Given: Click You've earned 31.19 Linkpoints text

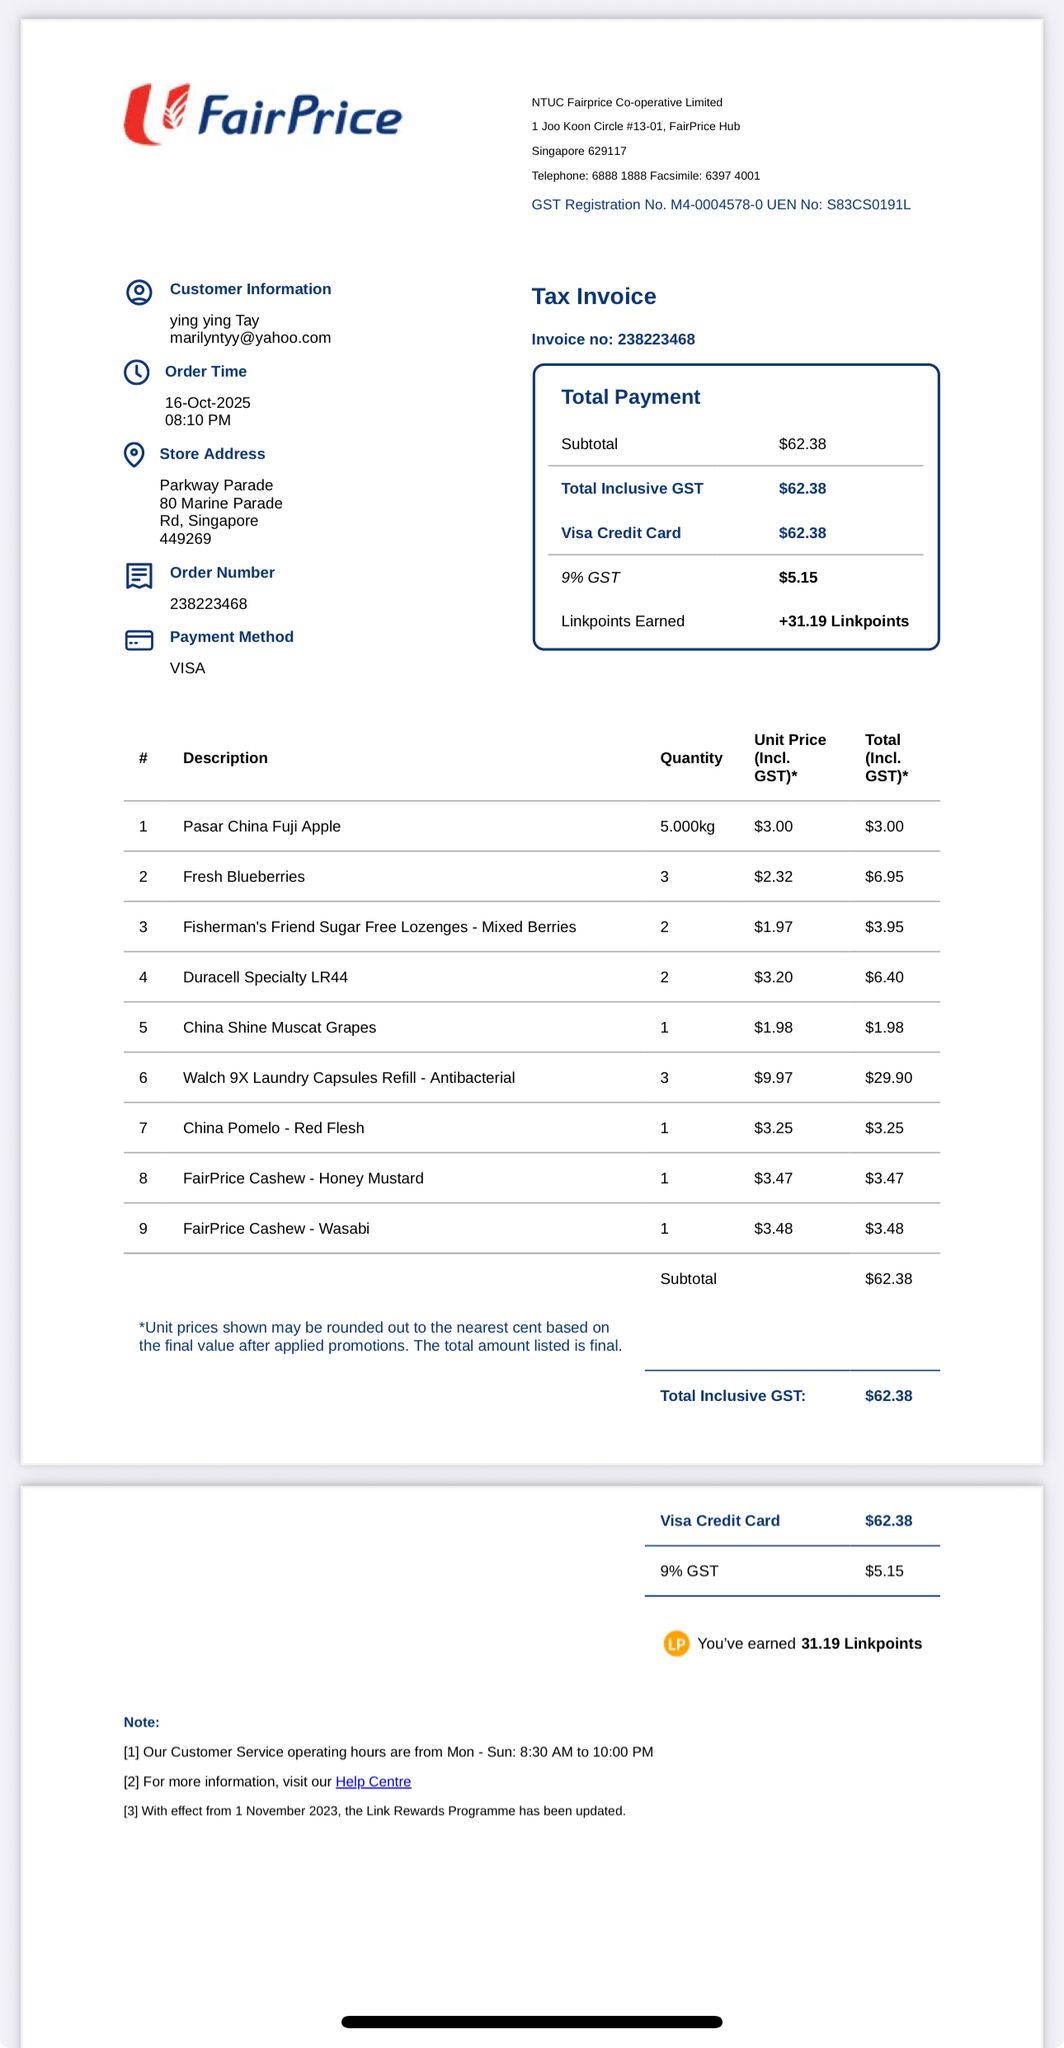Looking at the screenshot, I should coord(809,1643).
